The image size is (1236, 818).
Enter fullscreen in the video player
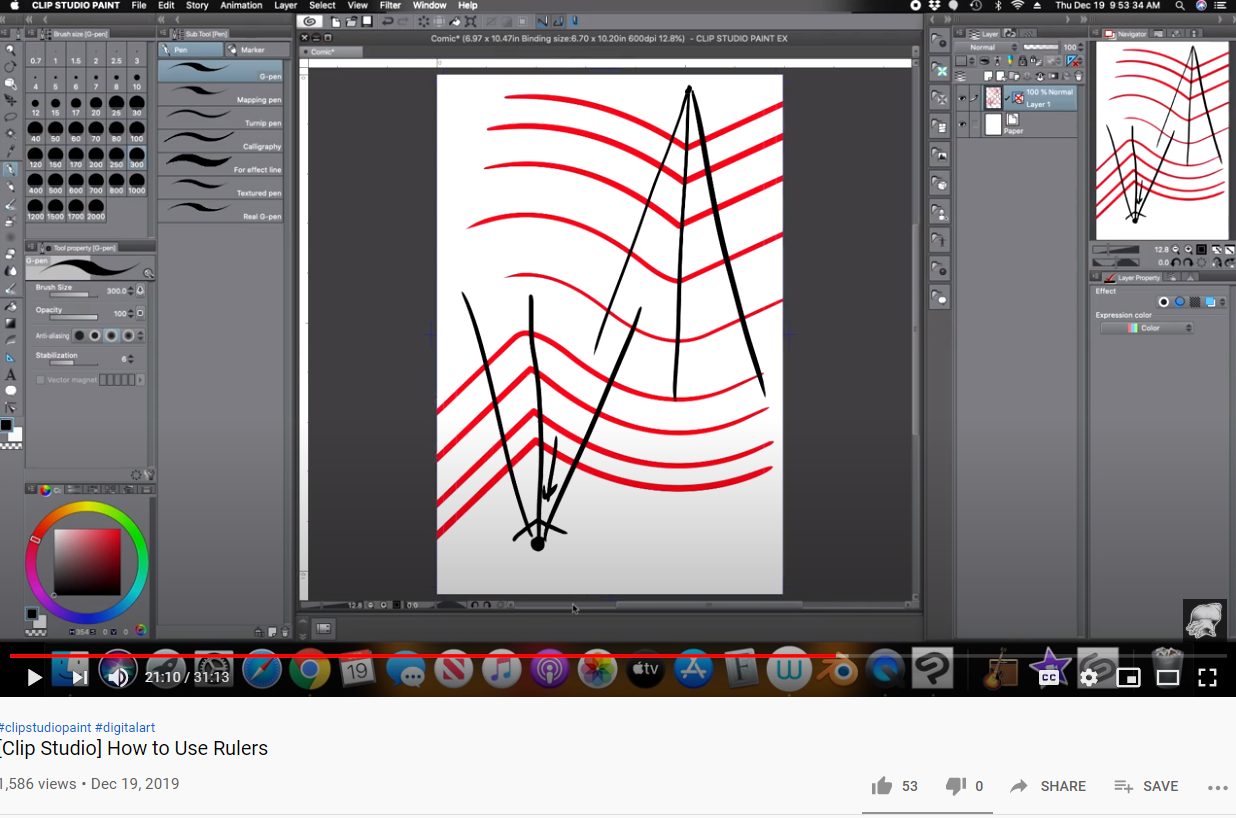1207,677
